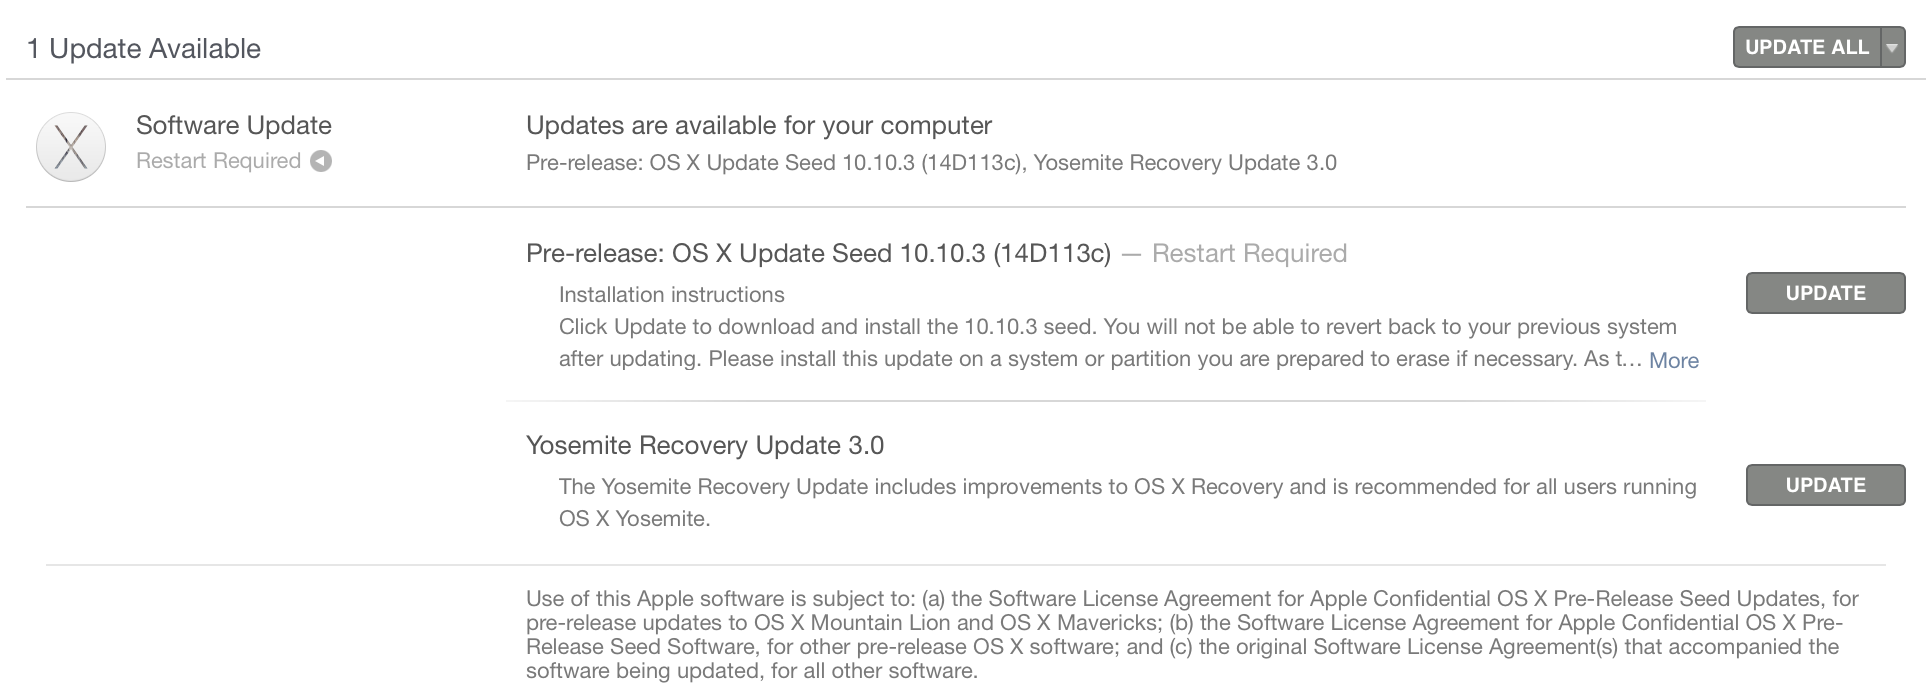
Task: Click the Restart Required note beside the seed title
Action: [1249, 253]
